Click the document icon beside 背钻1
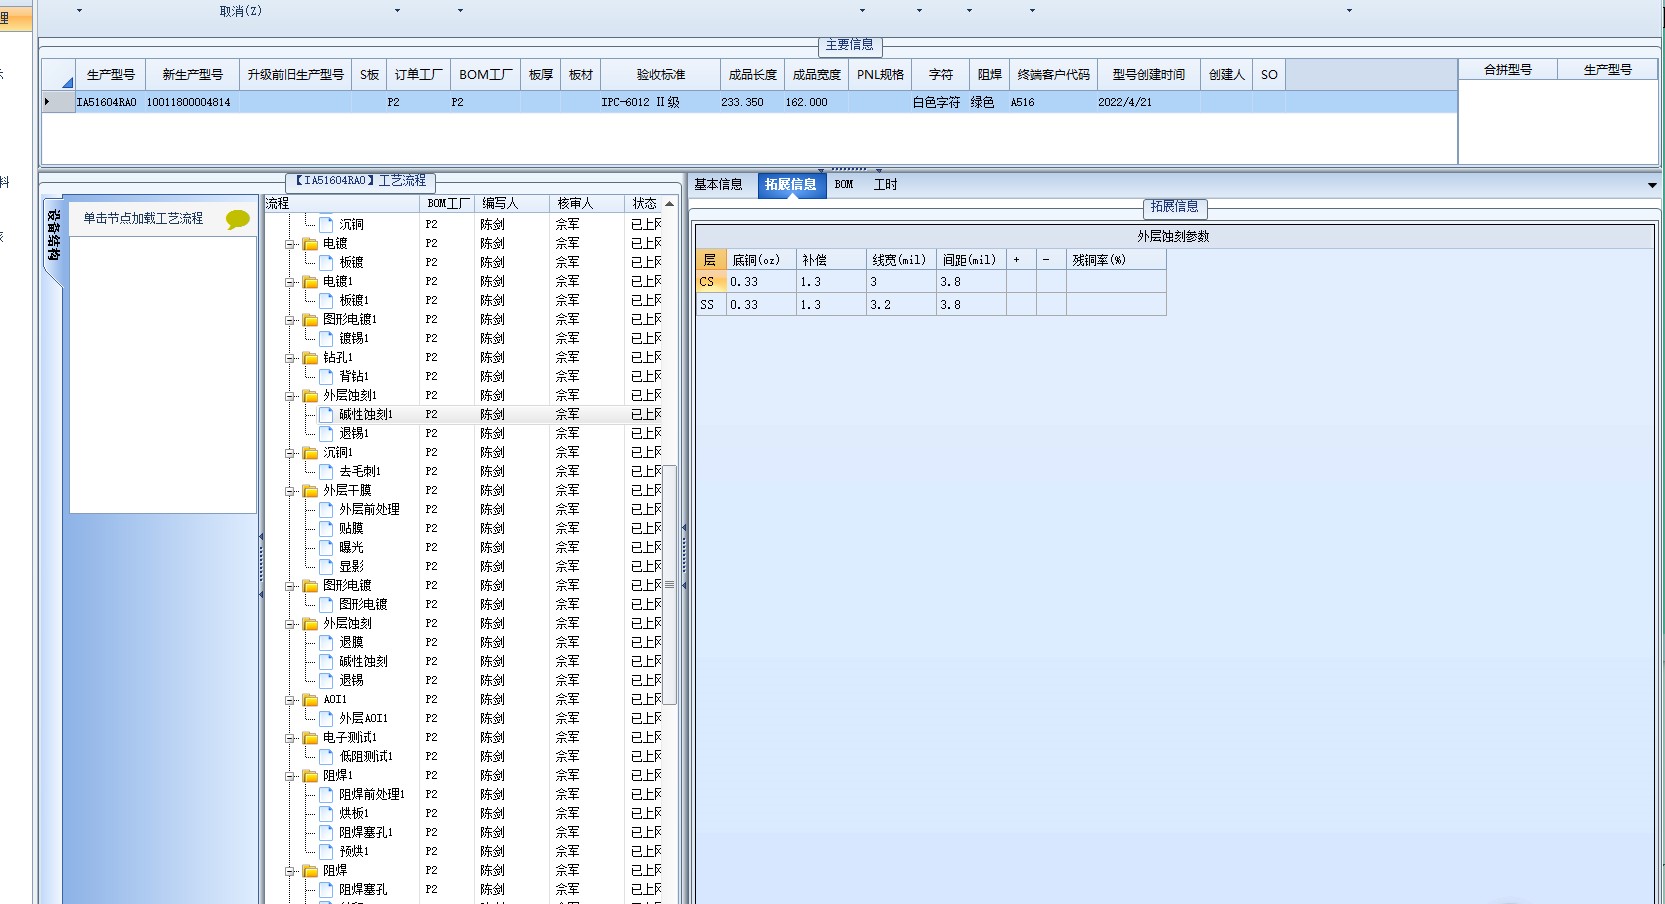 326,376
